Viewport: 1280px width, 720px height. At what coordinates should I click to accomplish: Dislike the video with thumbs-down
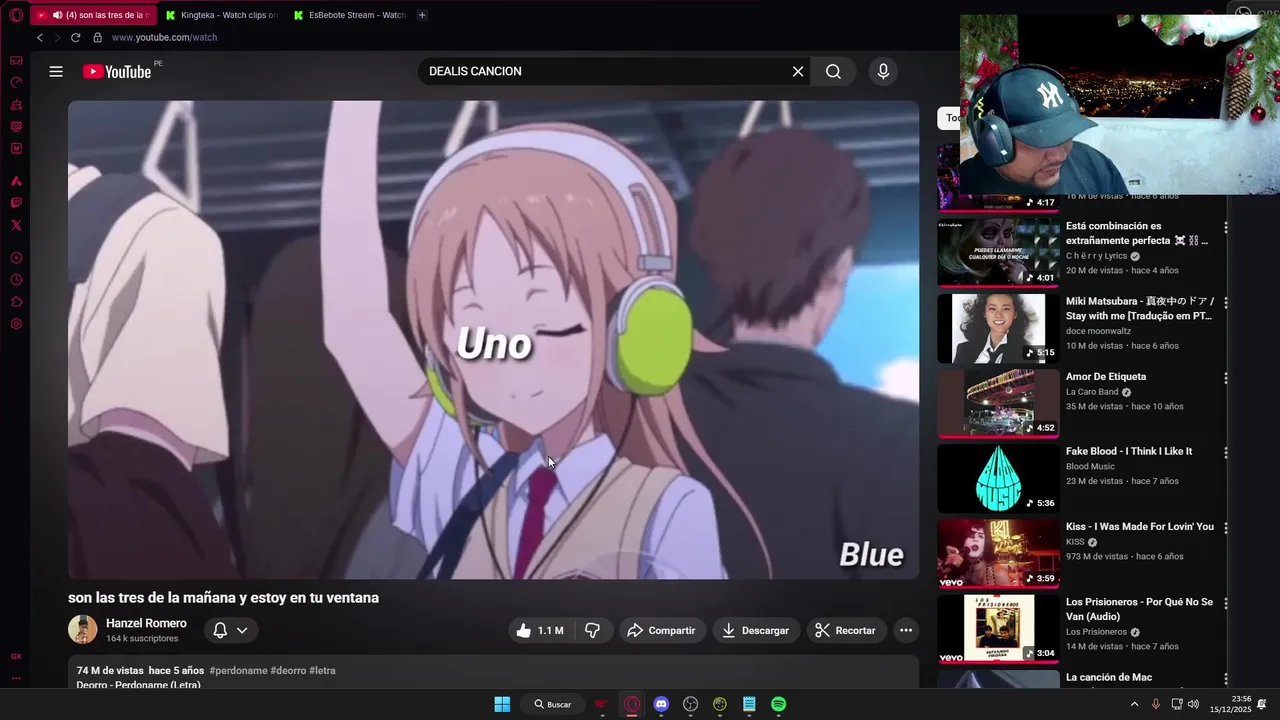point(592,630)
